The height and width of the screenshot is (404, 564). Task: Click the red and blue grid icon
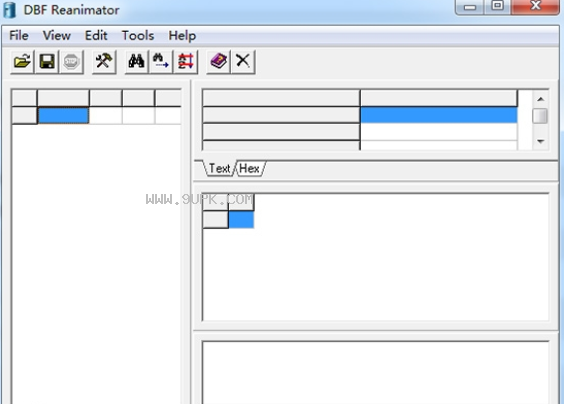click(x=186, y=62)
